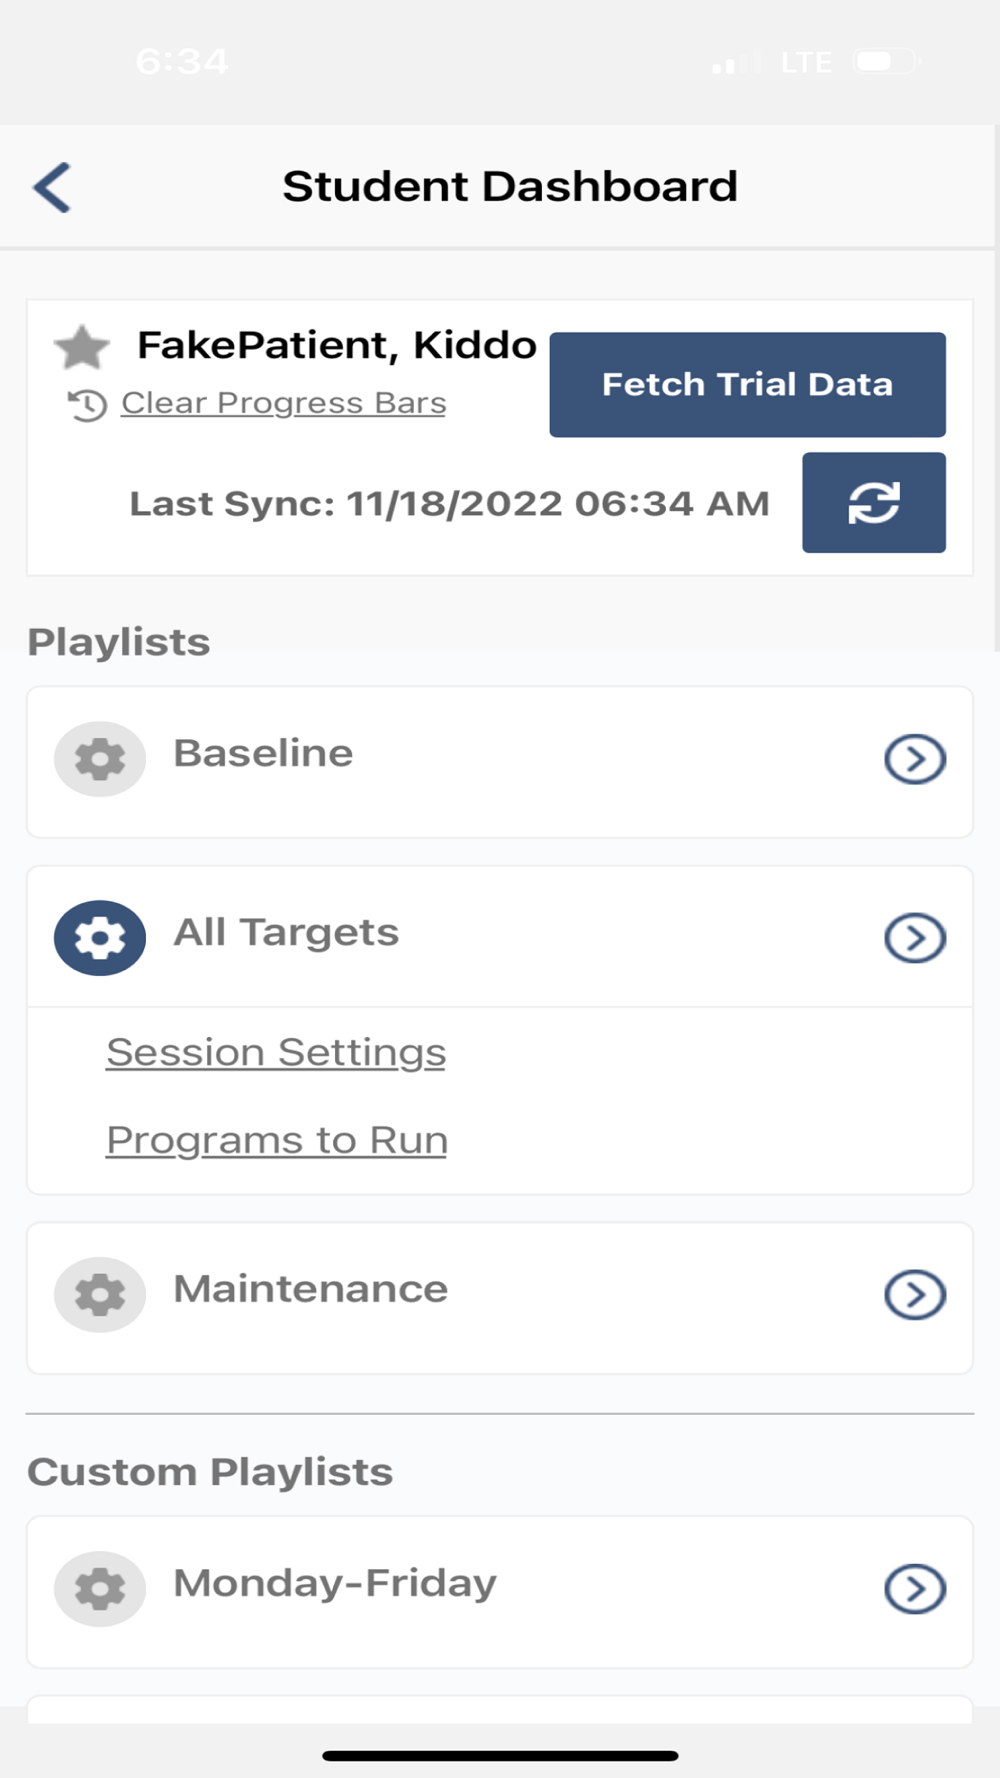Open Monday-Friday playlist with arrow chevron
The image size is (1000, 1778).
pos(914,1588)
